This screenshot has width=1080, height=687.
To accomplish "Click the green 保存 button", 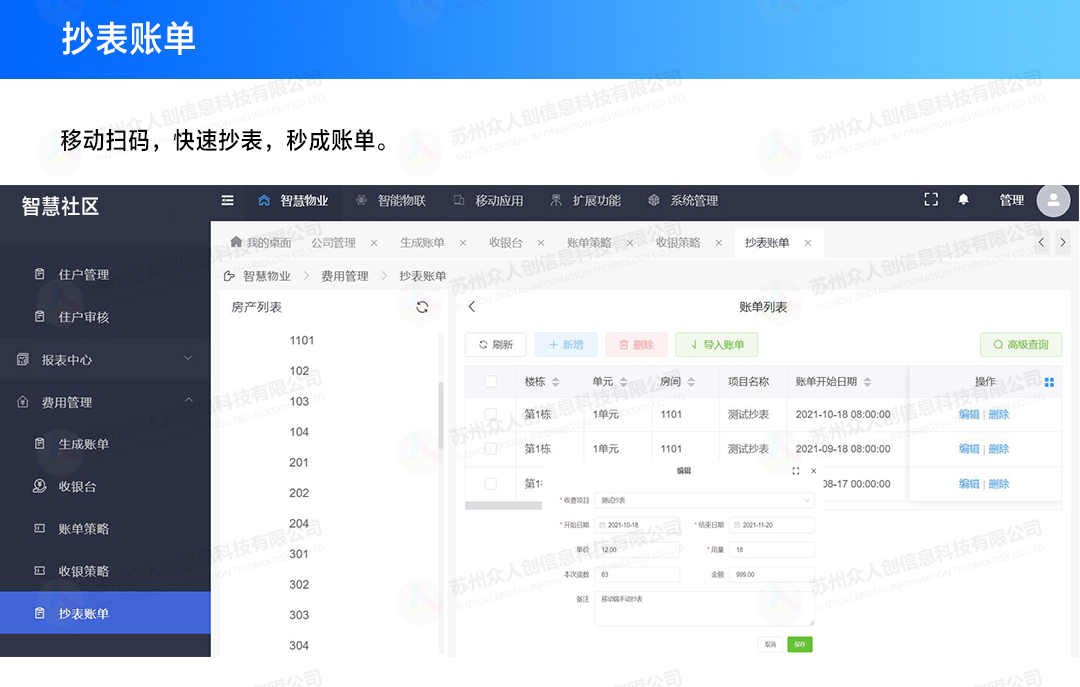I will (799, 645).
